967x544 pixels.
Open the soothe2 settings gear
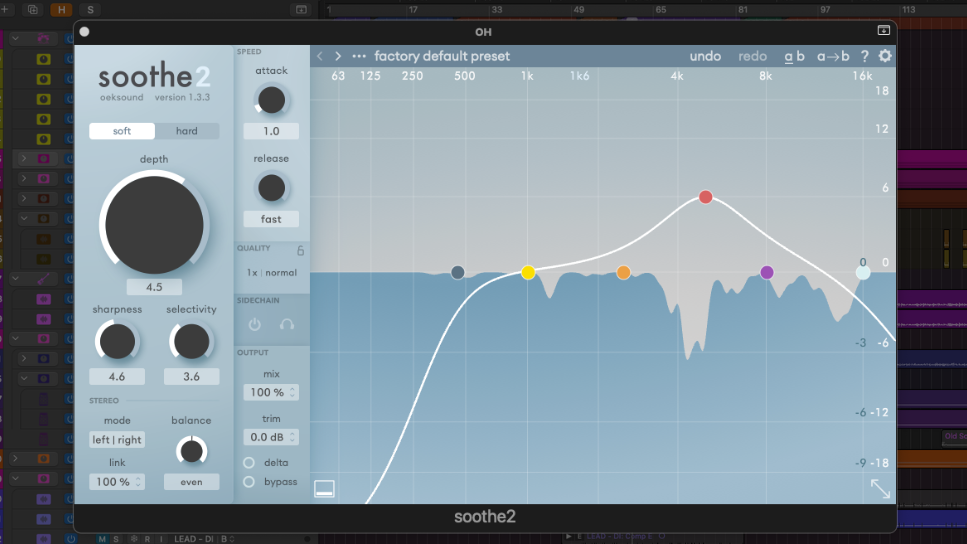885,56
